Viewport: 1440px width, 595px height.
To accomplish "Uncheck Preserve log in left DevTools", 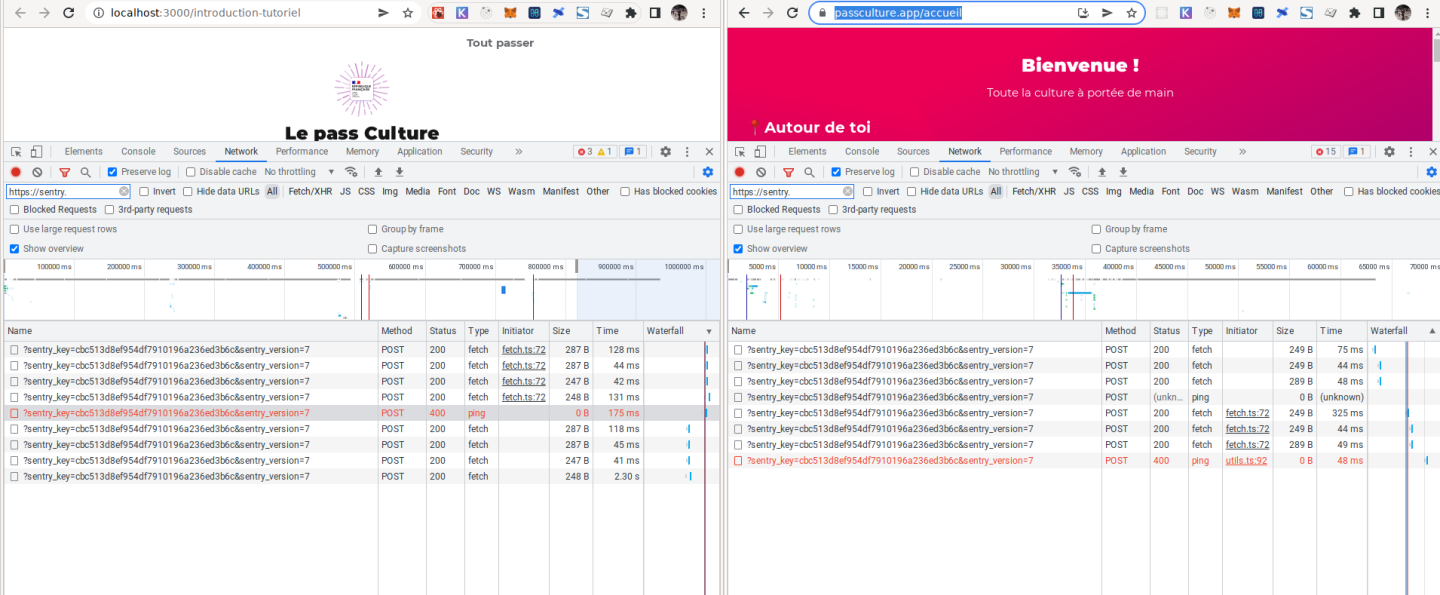I will 112,172.
